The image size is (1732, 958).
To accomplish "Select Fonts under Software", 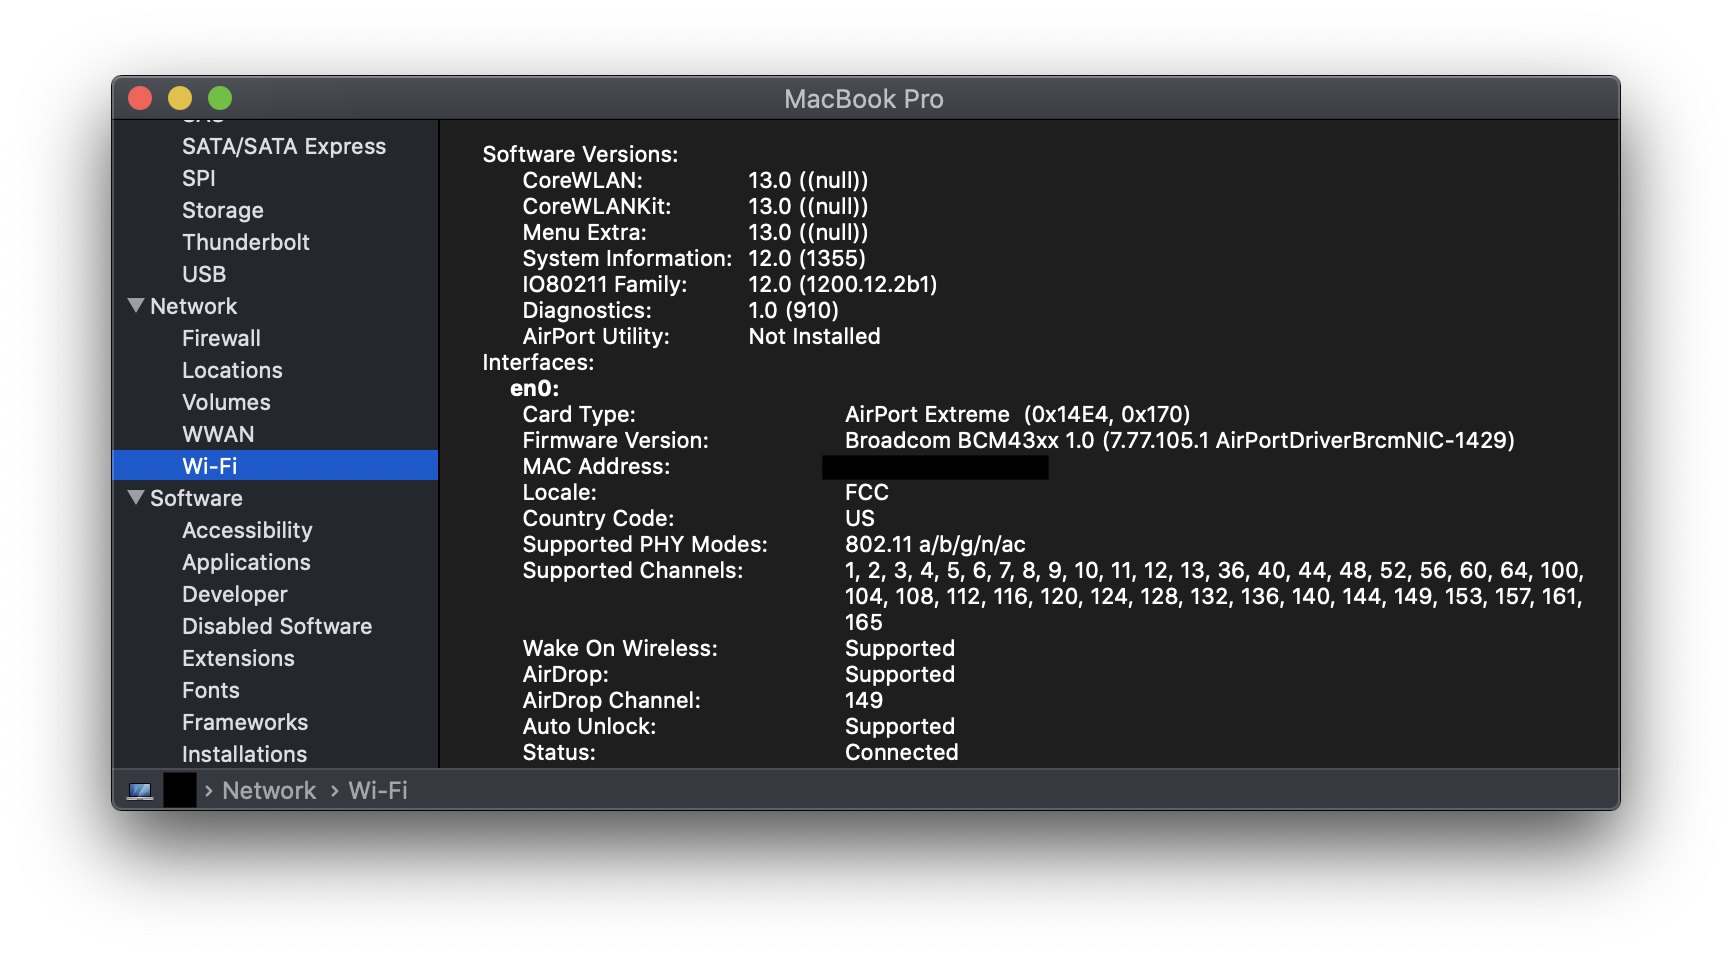I will click(211, 690).
